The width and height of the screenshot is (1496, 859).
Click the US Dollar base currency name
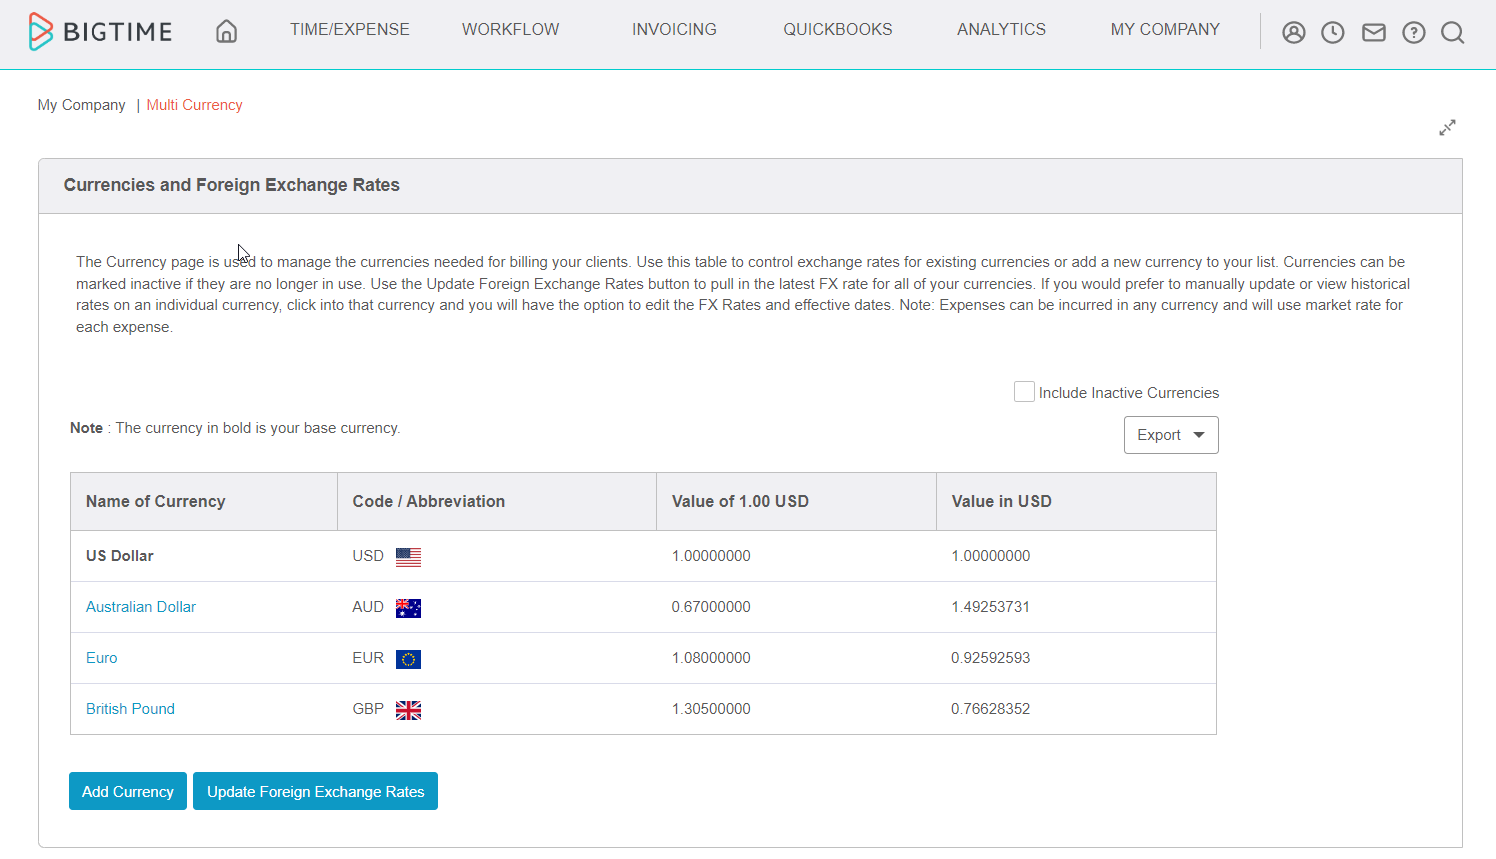120,556
